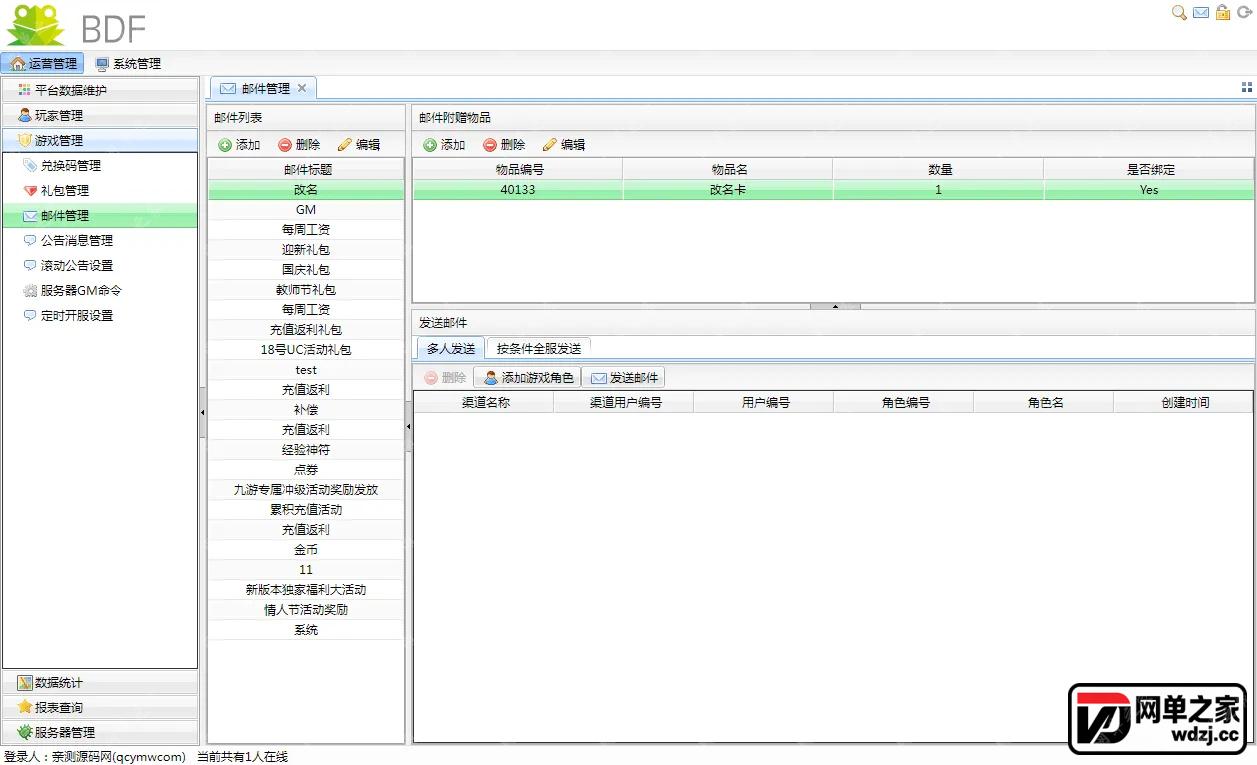Close the 邮件管理 tab

[x=302, y=88]
